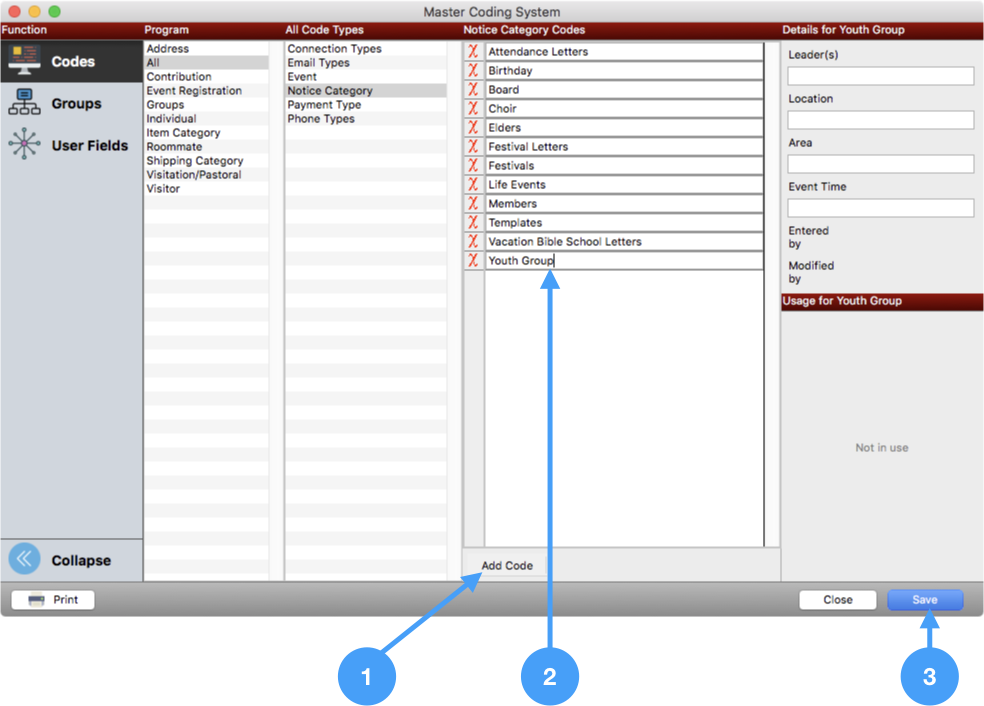Edit the Youth Group code field

click(624, 260)
